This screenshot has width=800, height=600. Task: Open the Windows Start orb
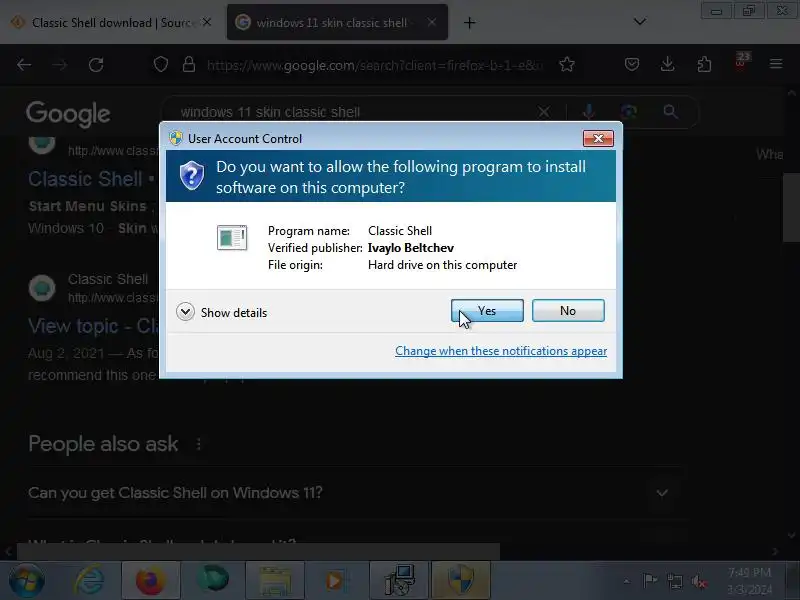click(x=27, y=581)
